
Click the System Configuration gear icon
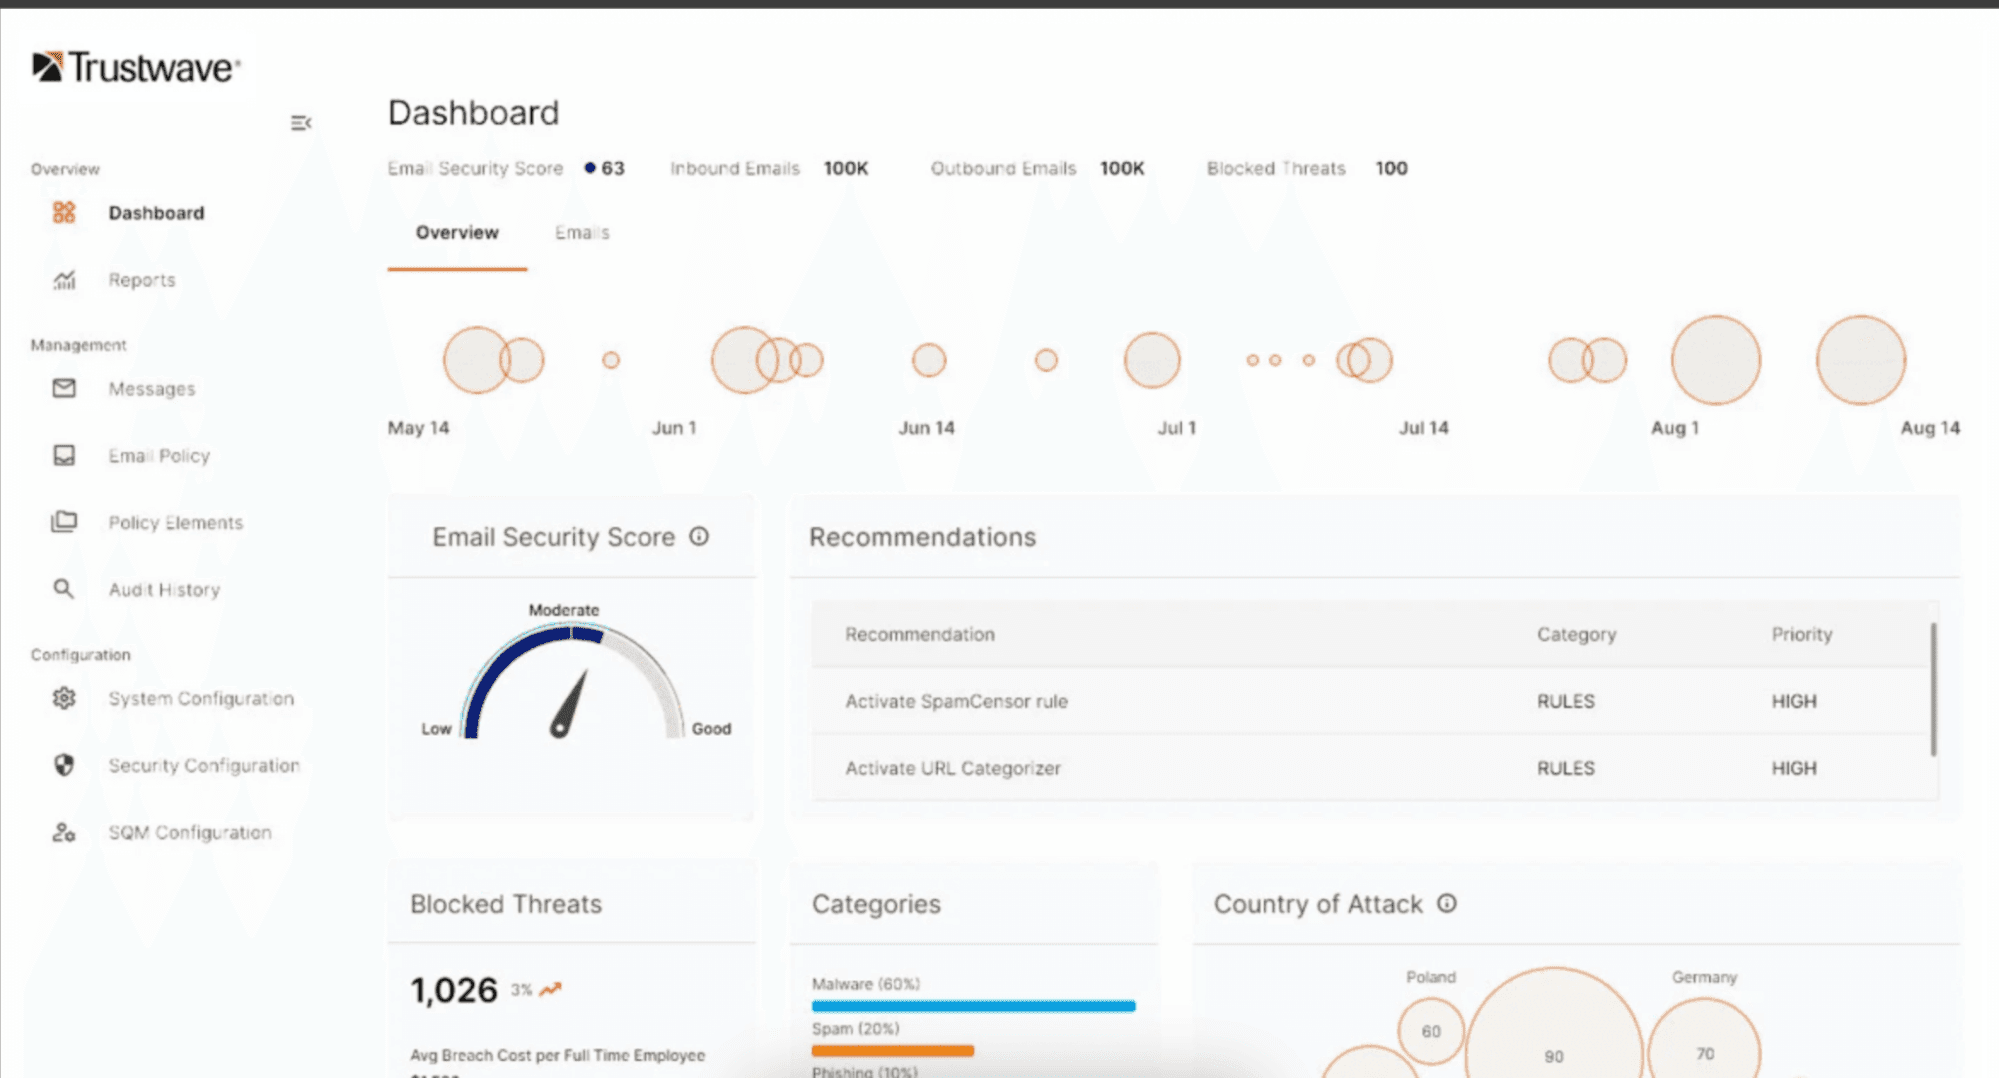64,698
